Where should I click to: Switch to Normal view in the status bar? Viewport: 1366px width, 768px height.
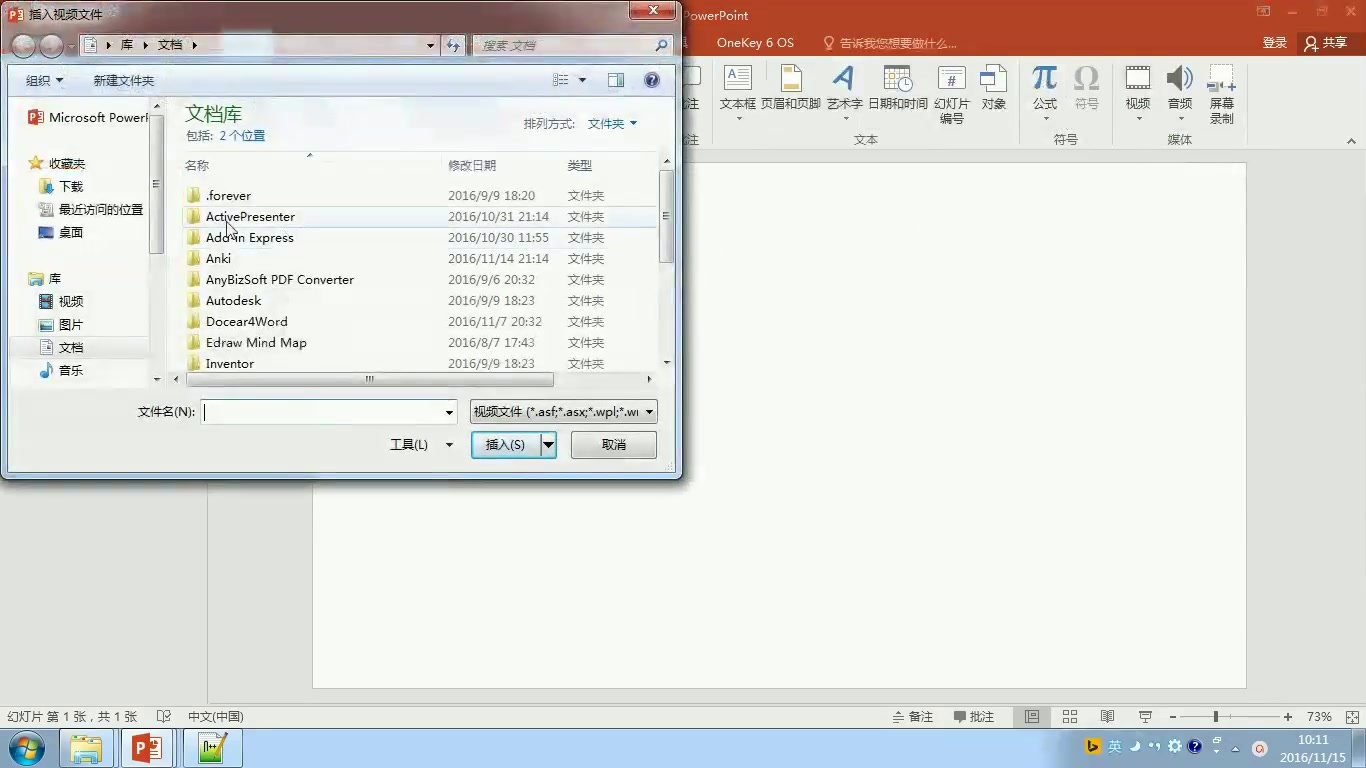pyautogui.click(x=1032, y=717)
